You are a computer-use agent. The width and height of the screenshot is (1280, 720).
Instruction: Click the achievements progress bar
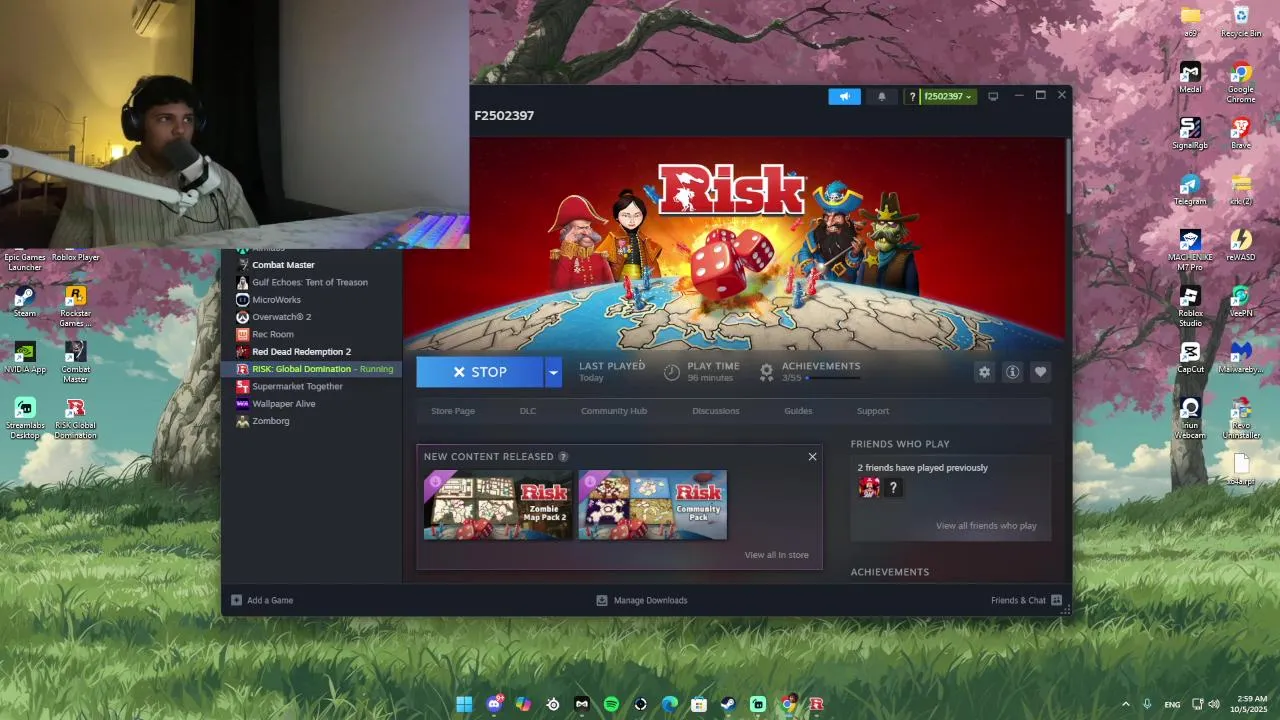coord(832,378)
